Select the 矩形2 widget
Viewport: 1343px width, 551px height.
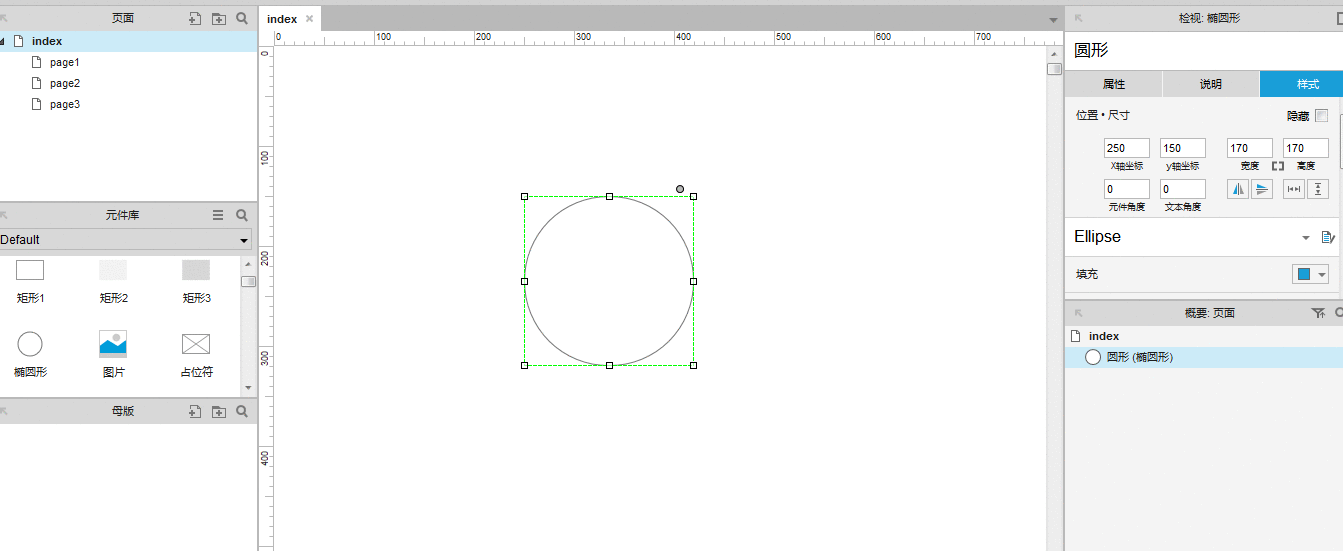tap(113, 281)
